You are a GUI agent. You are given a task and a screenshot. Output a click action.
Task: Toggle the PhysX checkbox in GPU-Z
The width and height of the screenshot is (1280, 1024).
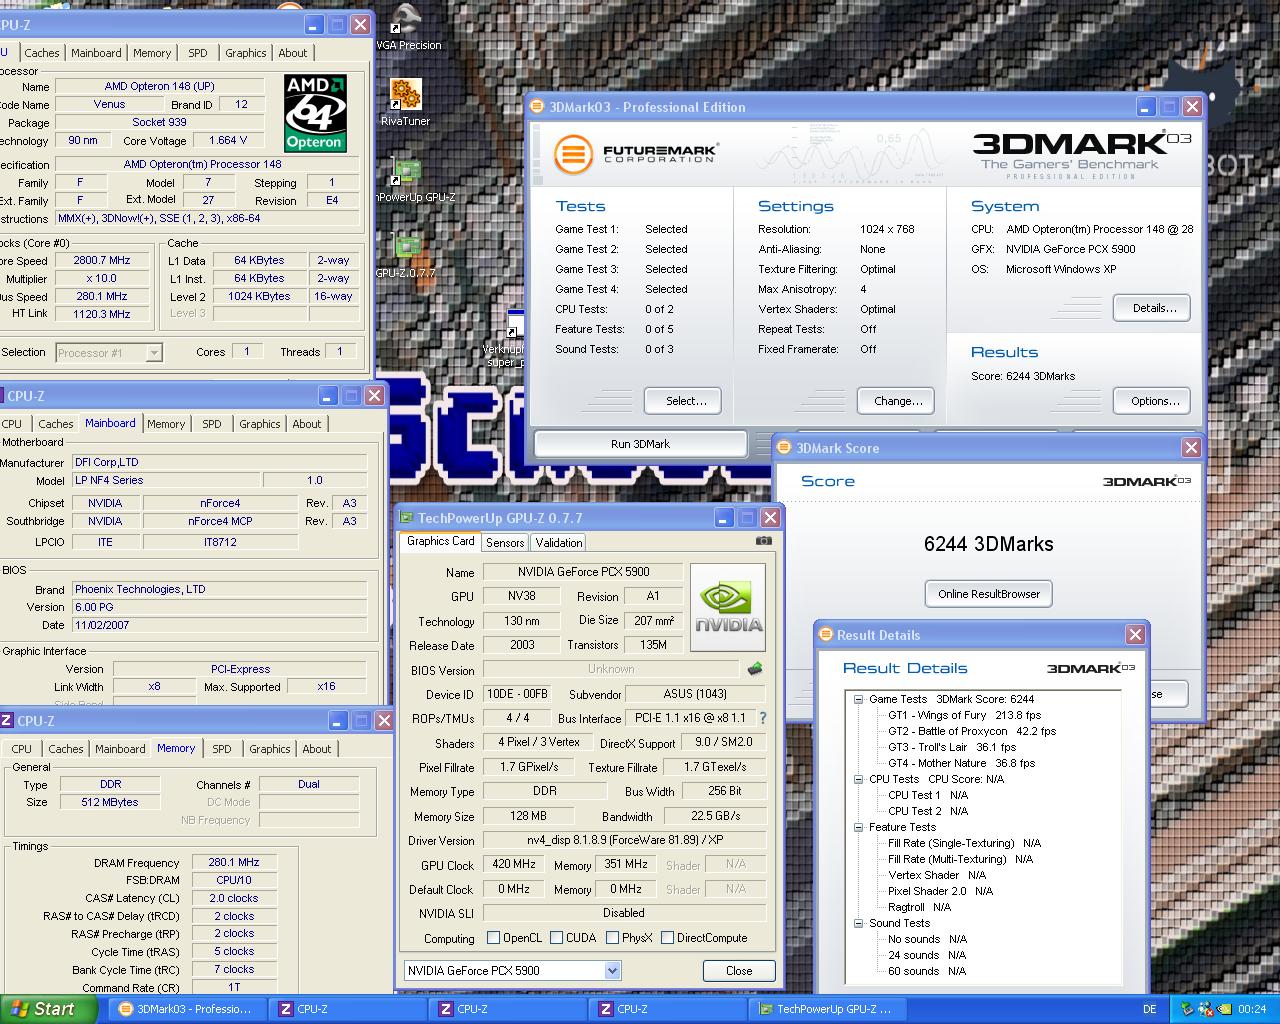click(x=612, y=938)
